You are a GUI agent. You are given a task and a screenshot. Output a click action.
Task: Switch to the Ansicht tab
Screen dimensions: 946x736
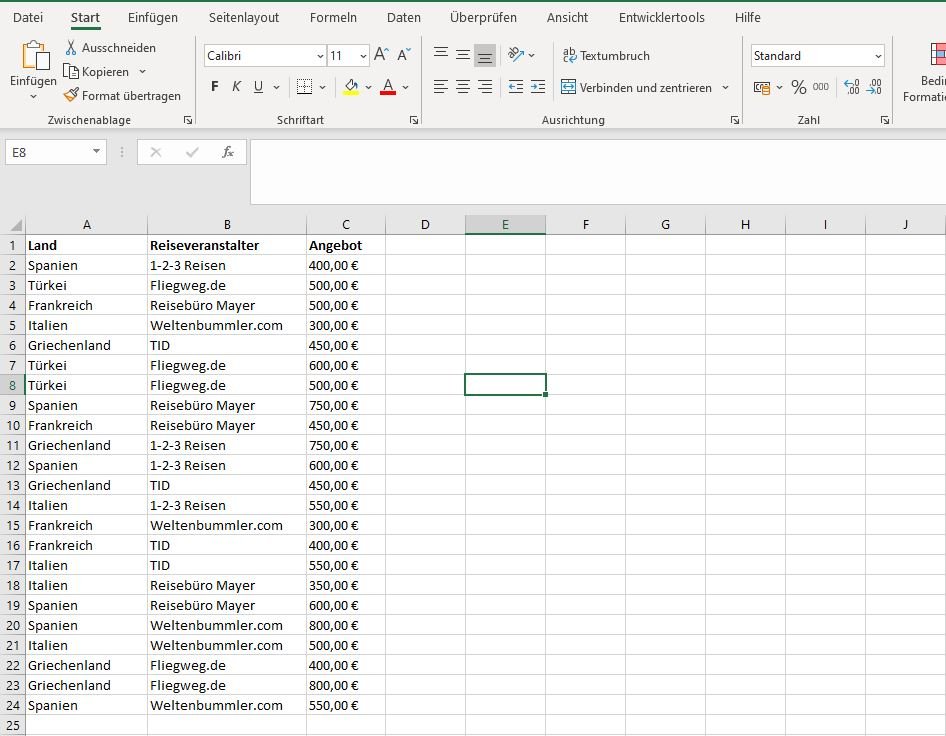click(x=567, y=17)
